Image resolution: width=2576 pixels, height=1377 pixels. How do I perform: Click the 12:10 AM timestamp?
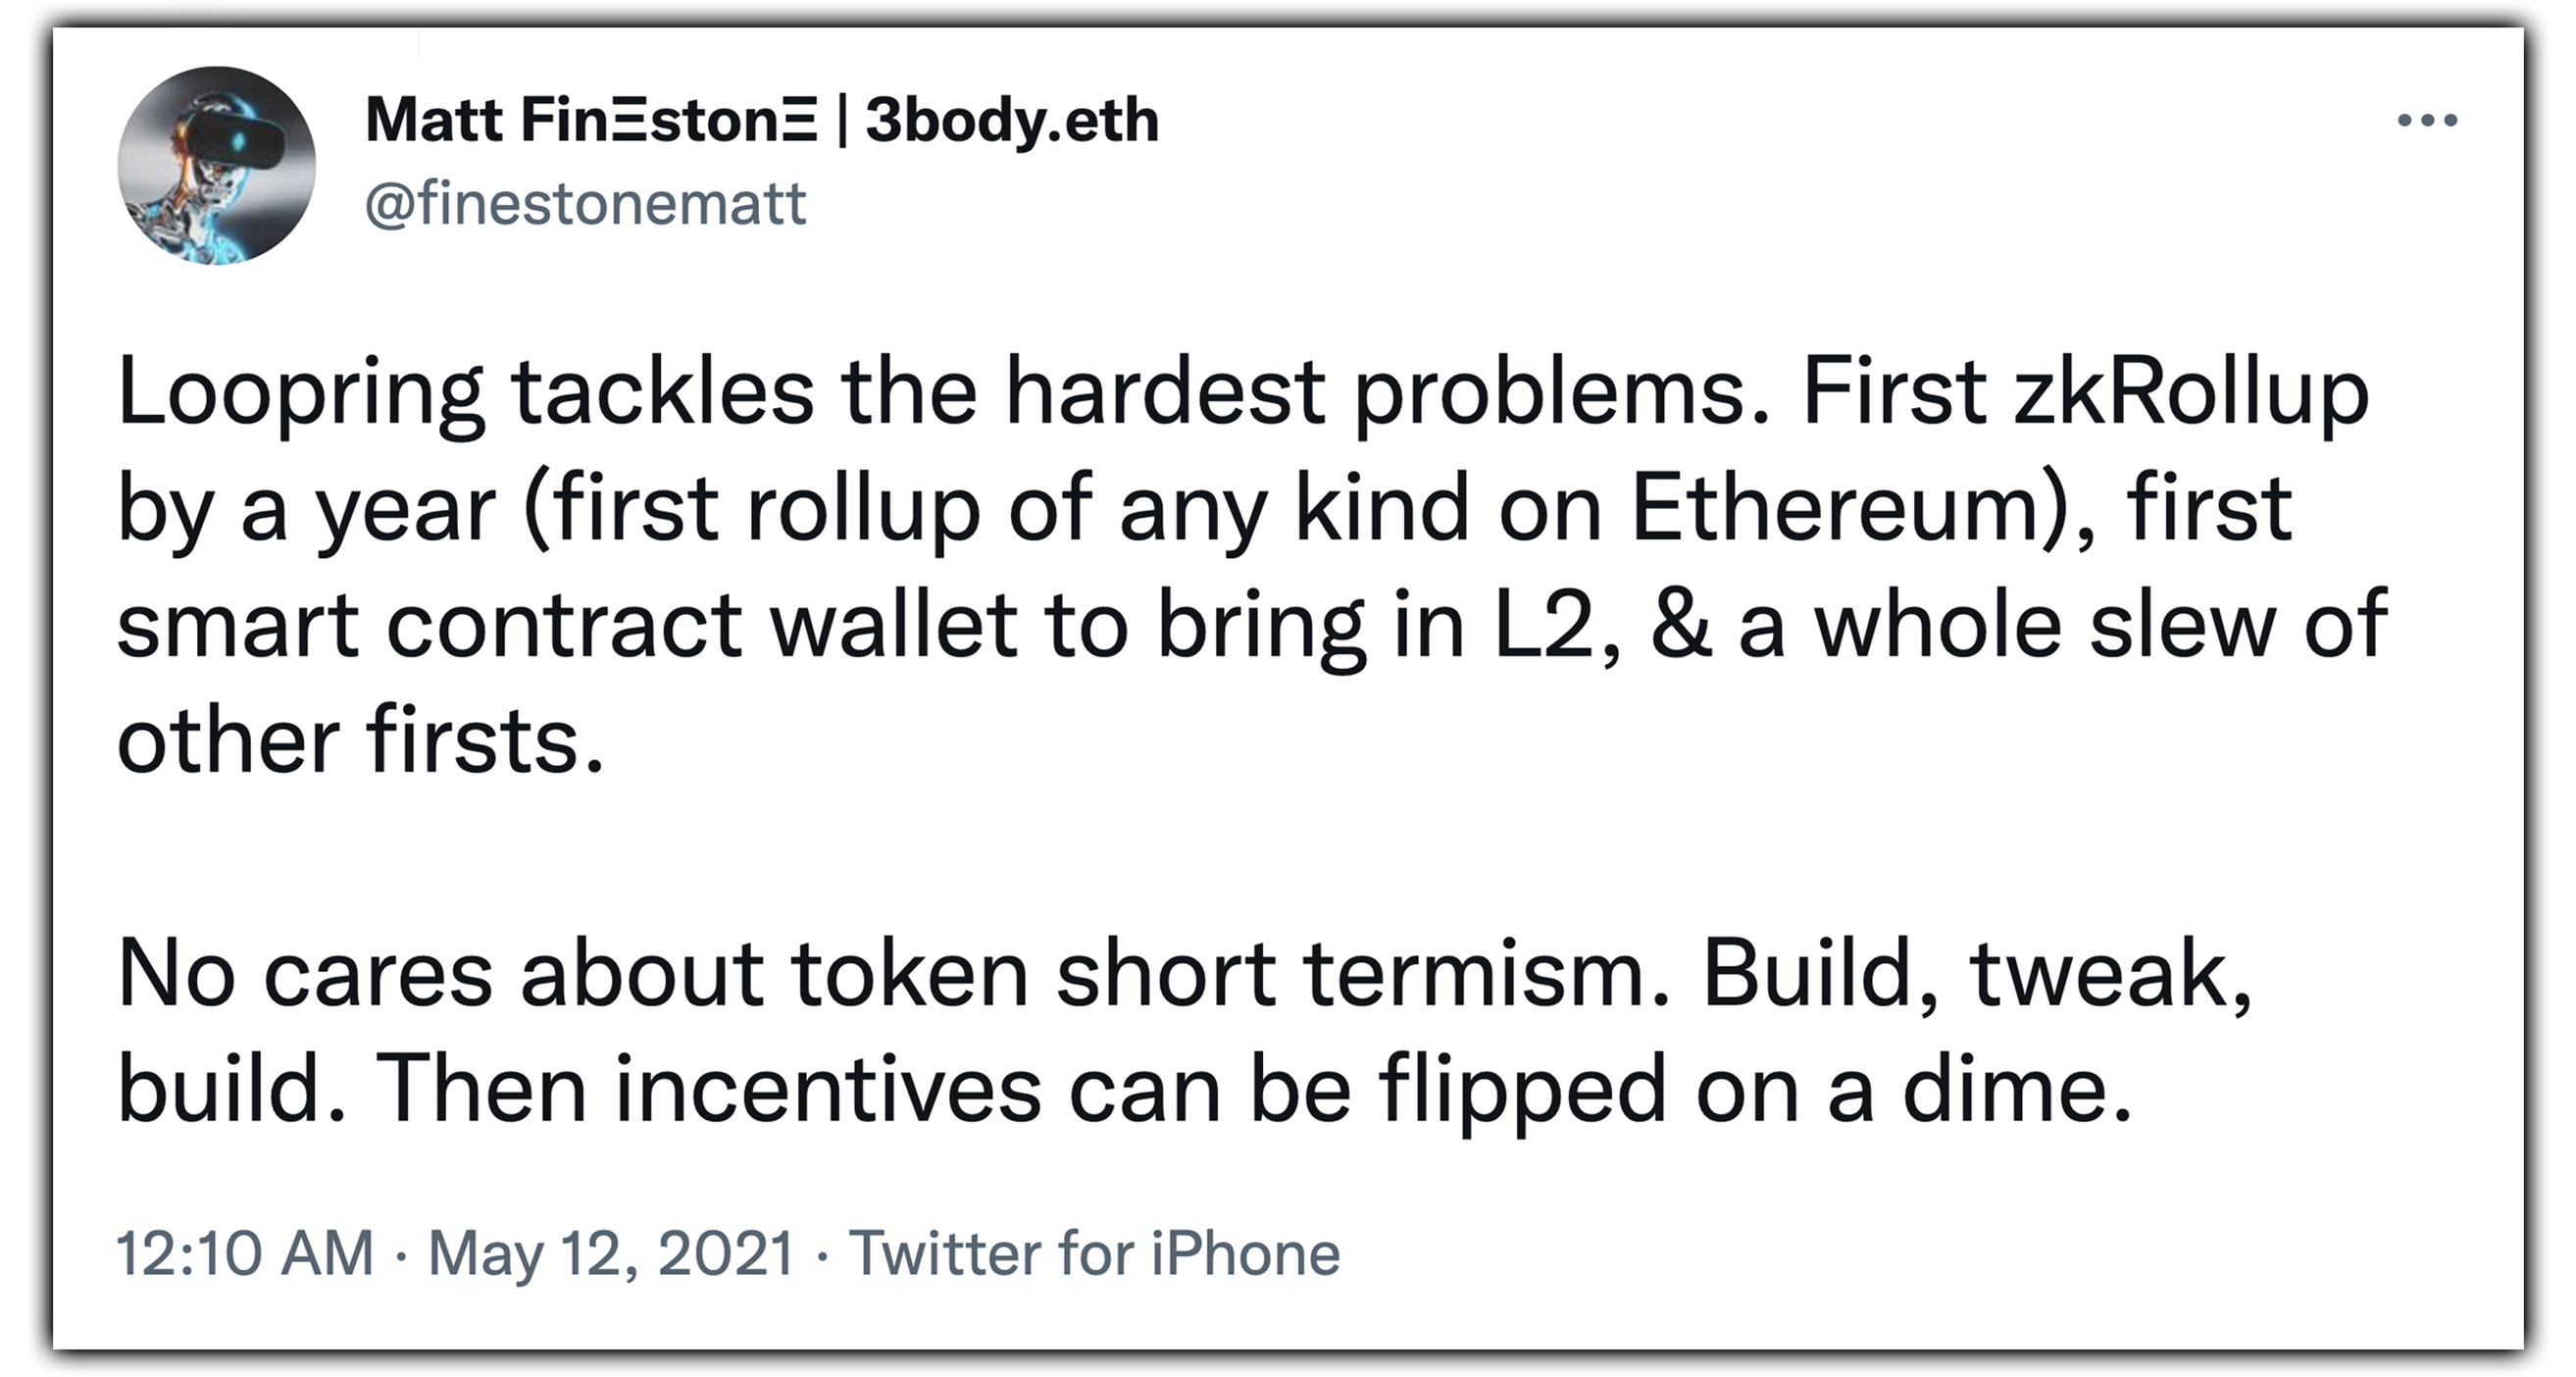point(245,1252)
